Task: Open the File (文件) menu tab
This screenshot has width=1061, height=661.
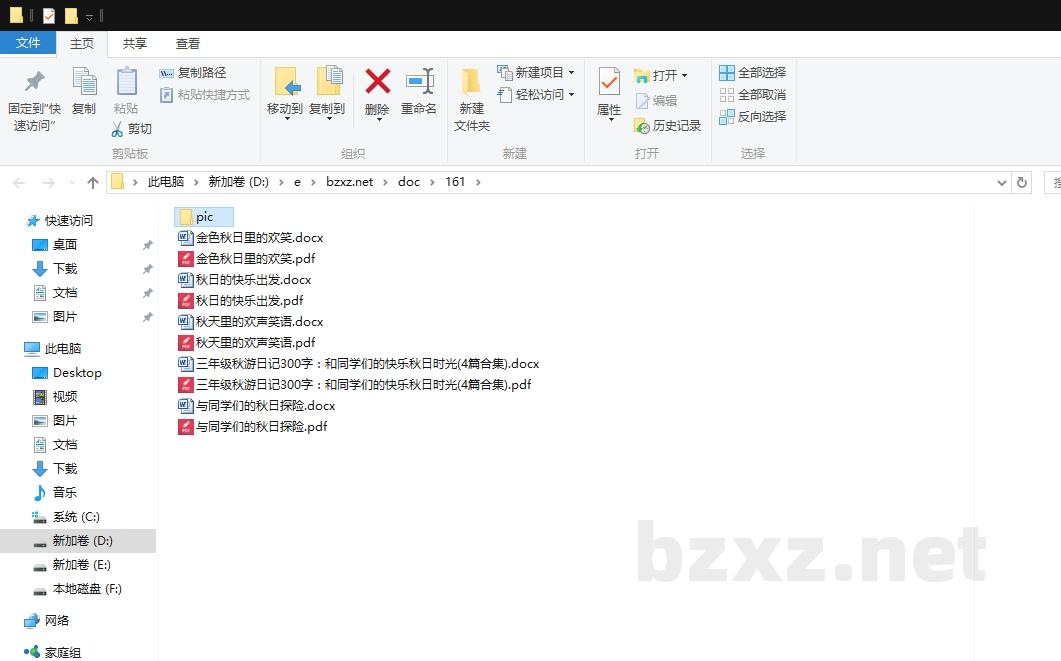Action: 28,43
